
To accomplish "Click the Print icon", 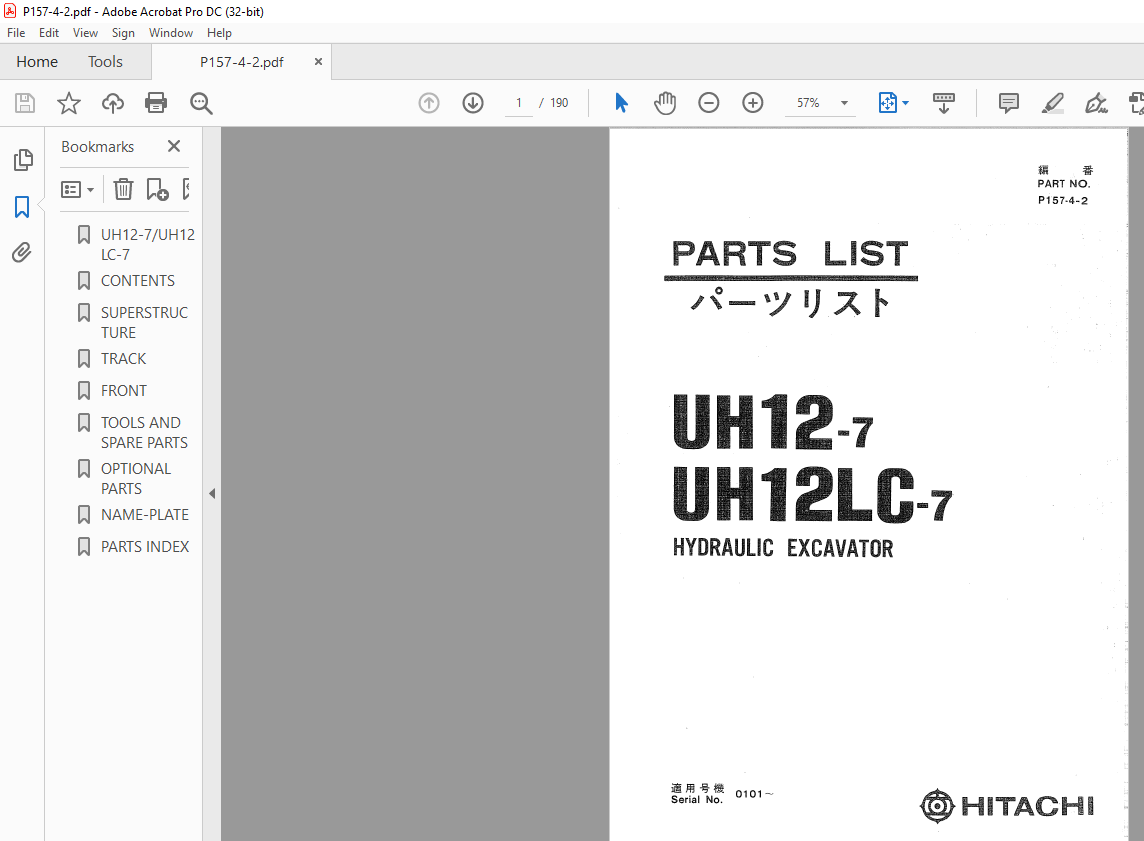I will (x=156, y=103).
